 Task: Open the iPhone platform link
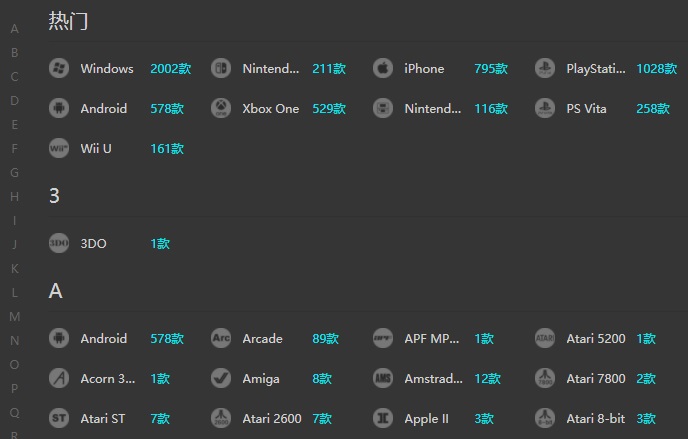pyautogui.click(x=424, y=68)
